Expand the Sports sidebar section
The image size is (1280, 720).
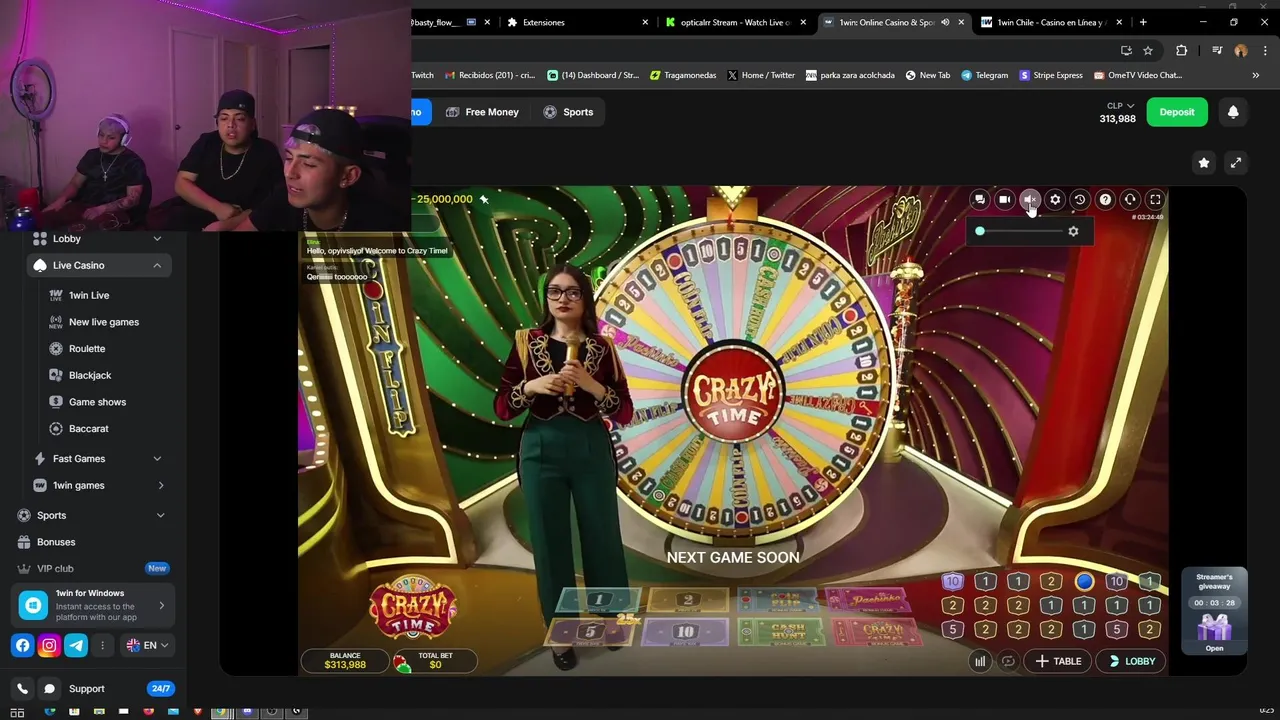coord(90,516)
